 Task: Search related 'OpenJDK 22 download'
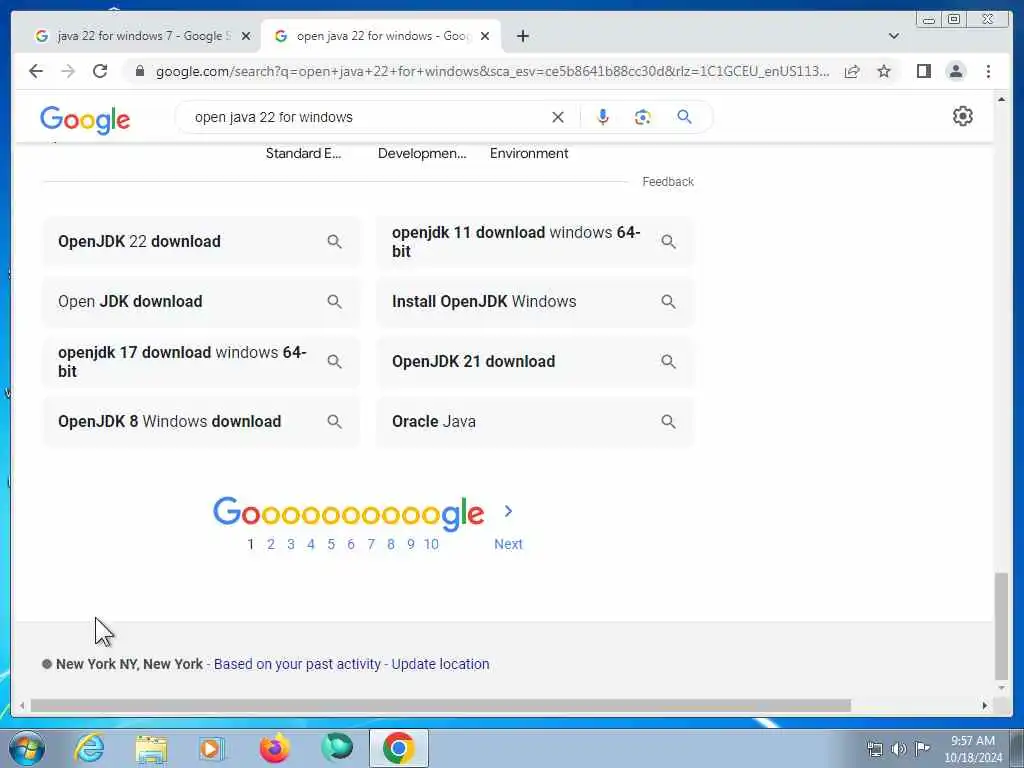[200, 242]
